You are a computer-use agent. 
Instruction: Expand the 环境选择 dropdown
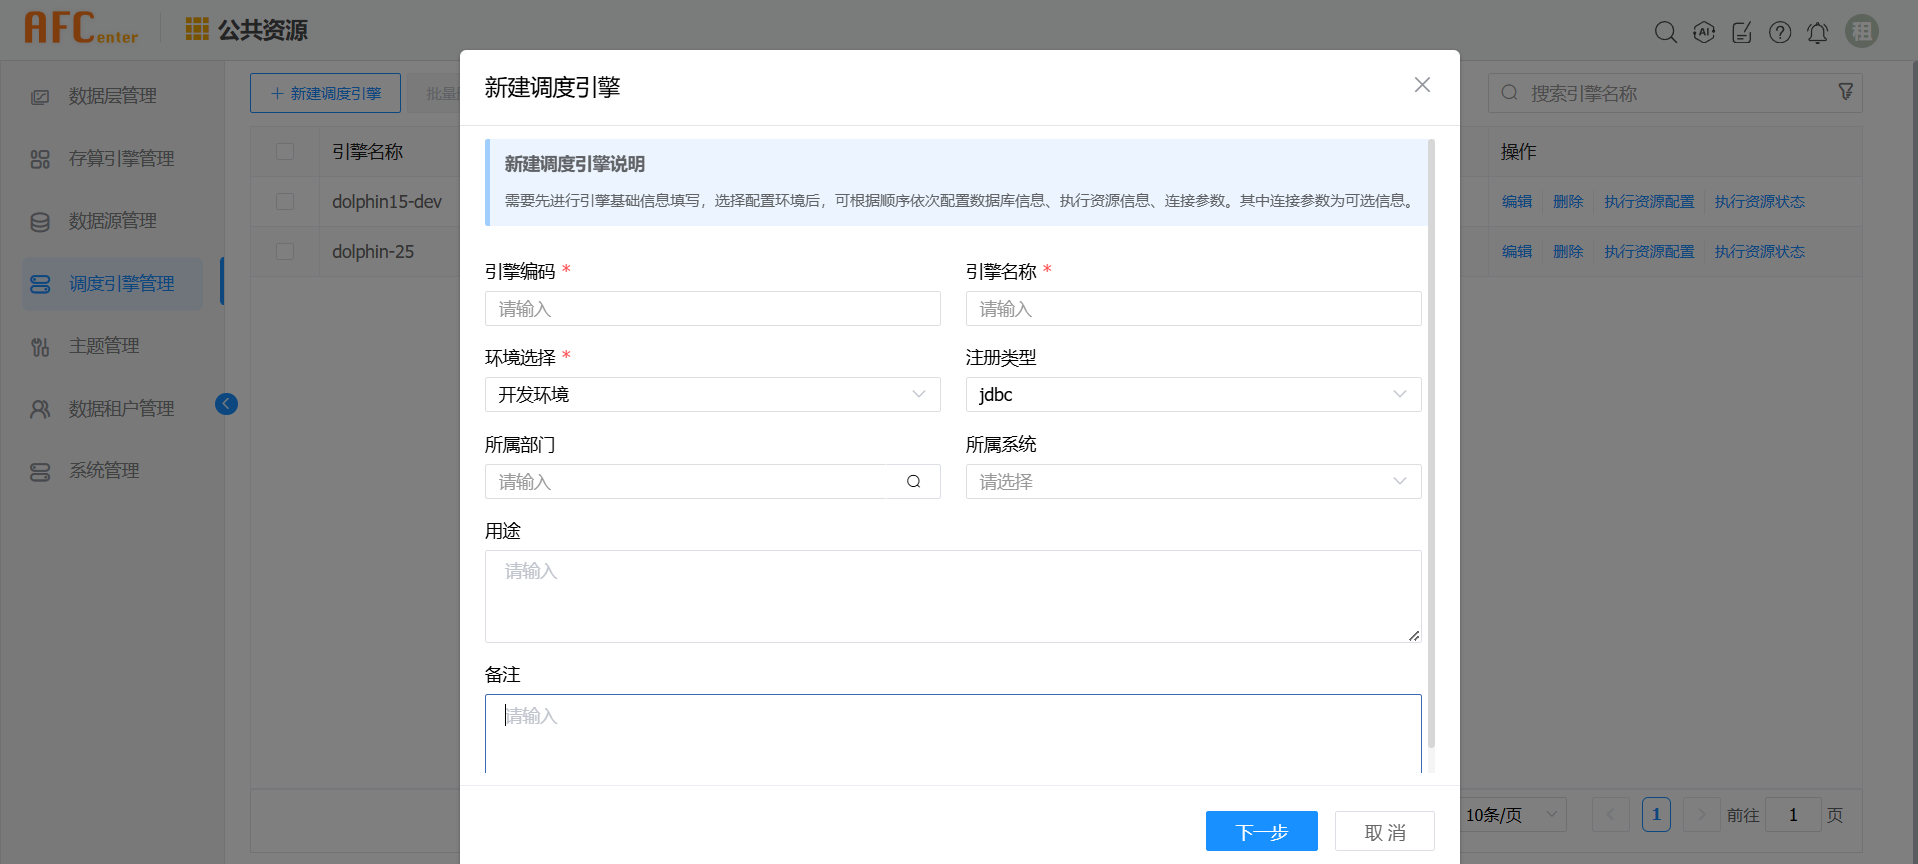[712, 395]
